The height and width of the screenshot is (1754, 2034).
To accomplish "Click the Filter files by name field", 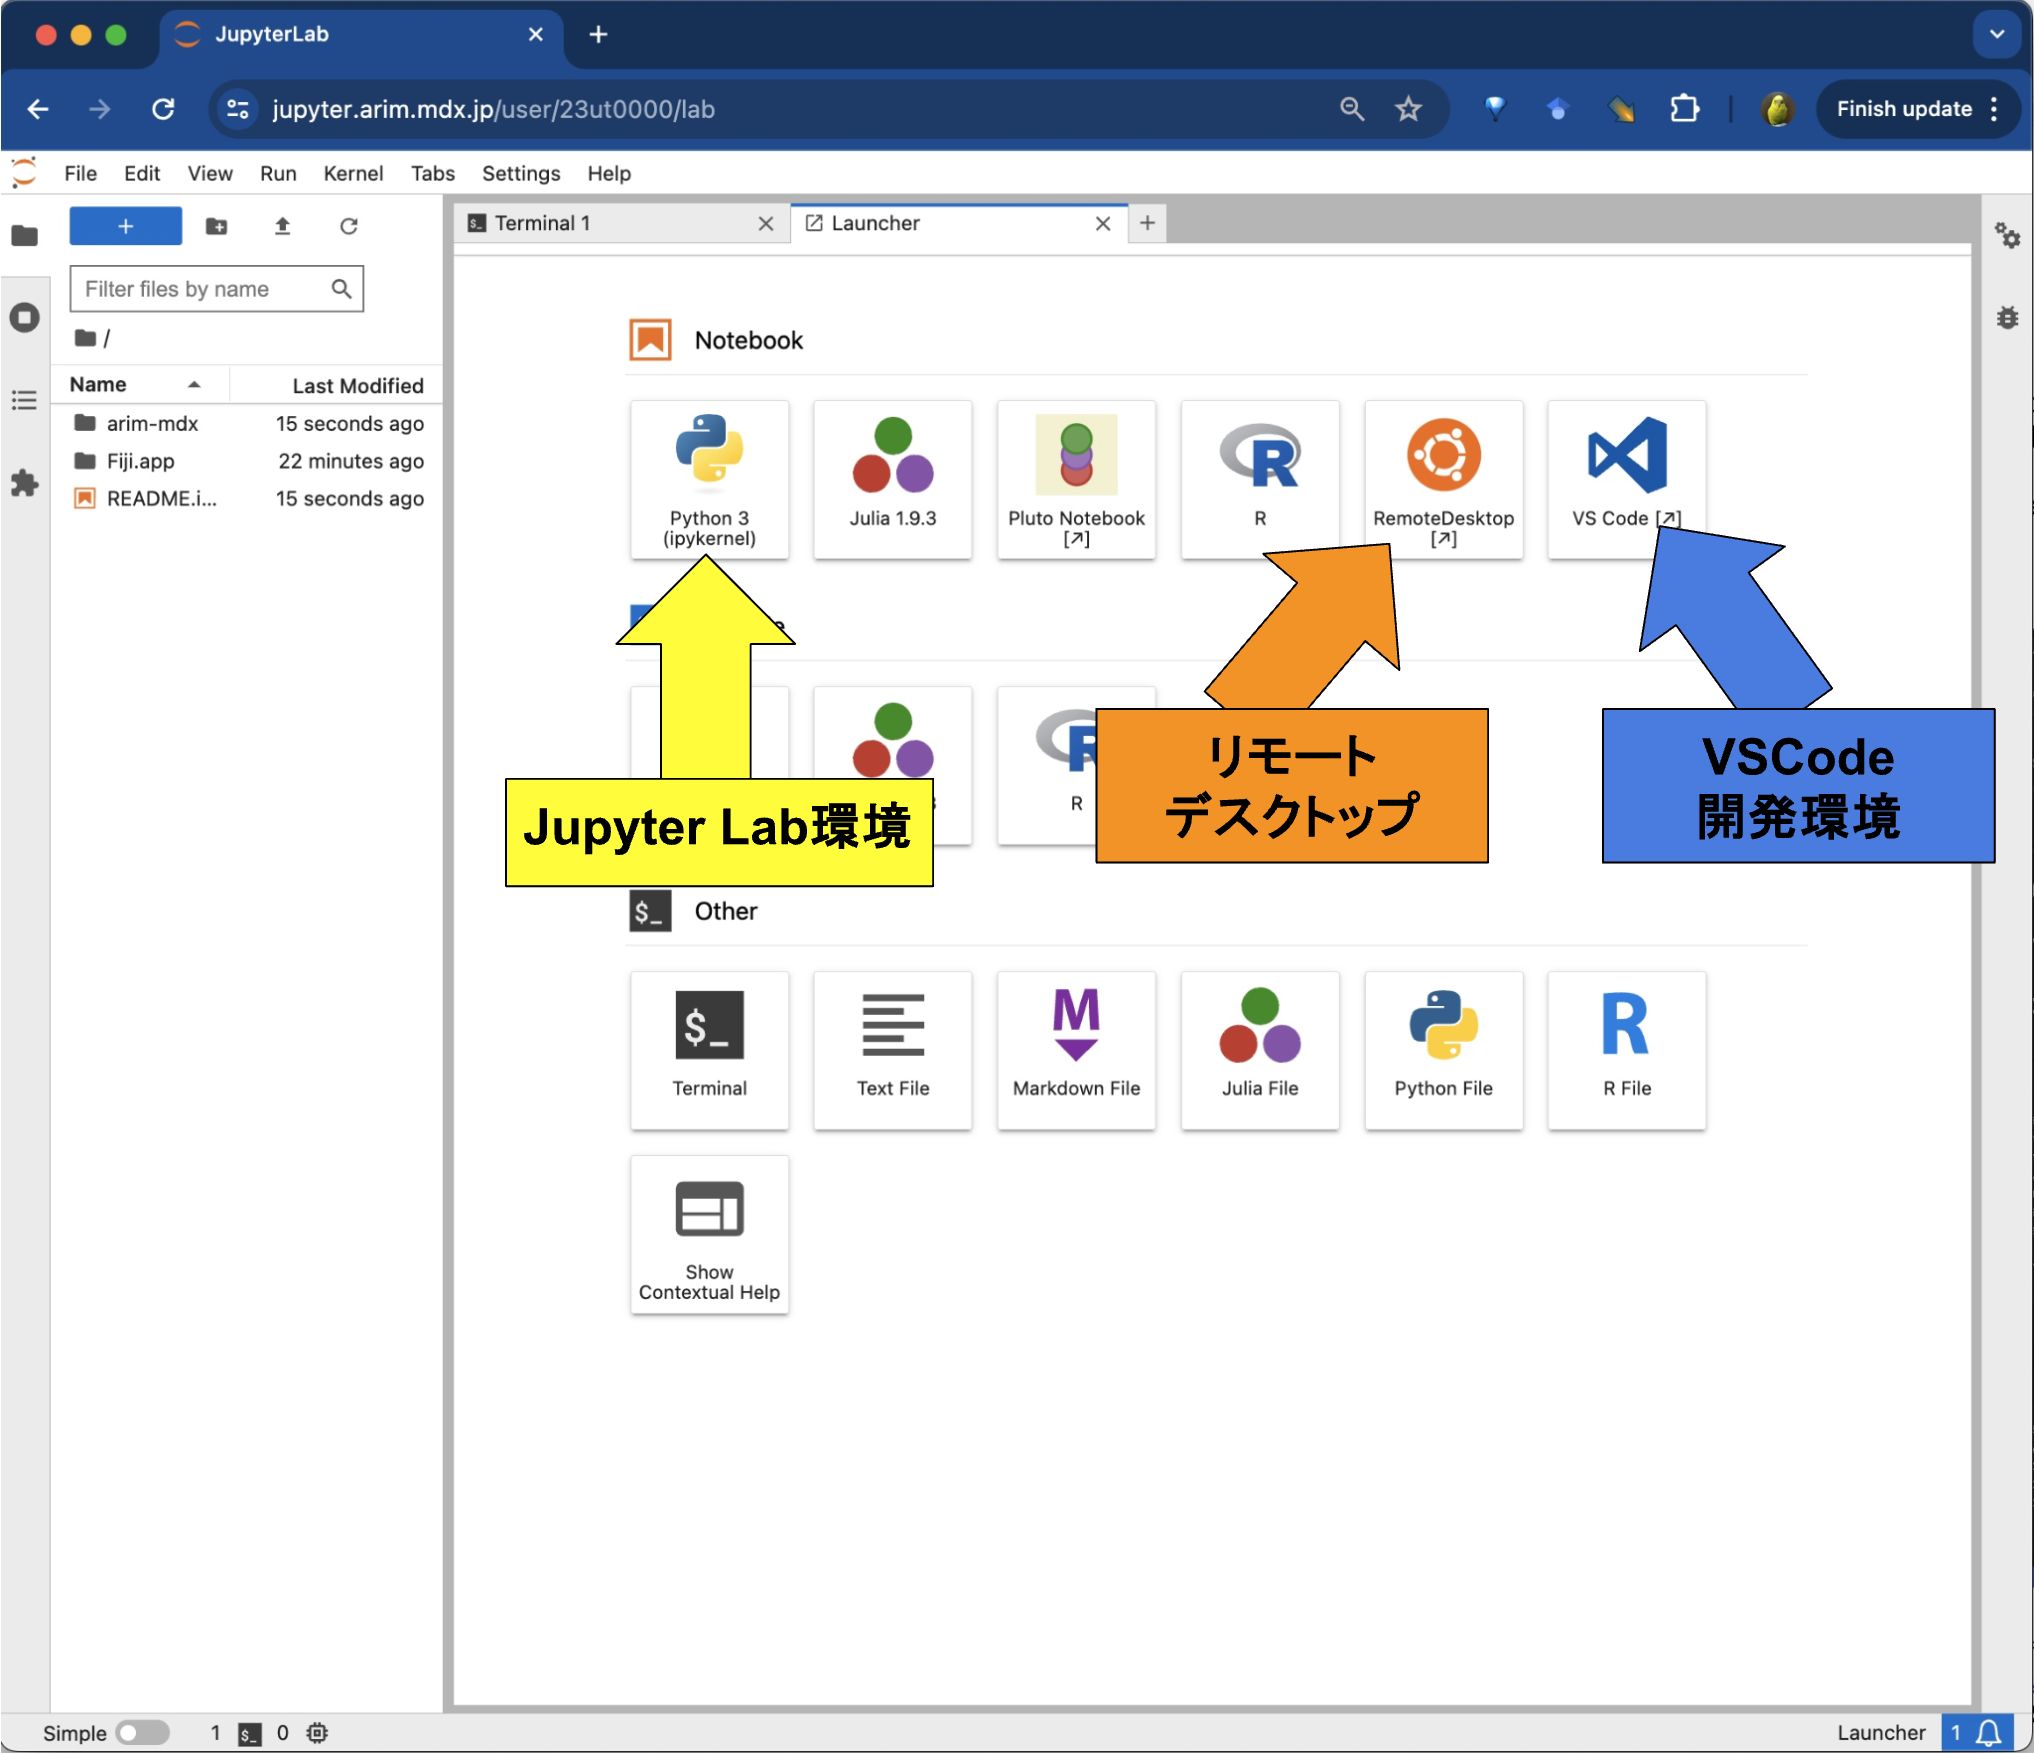I will [216, 289].
